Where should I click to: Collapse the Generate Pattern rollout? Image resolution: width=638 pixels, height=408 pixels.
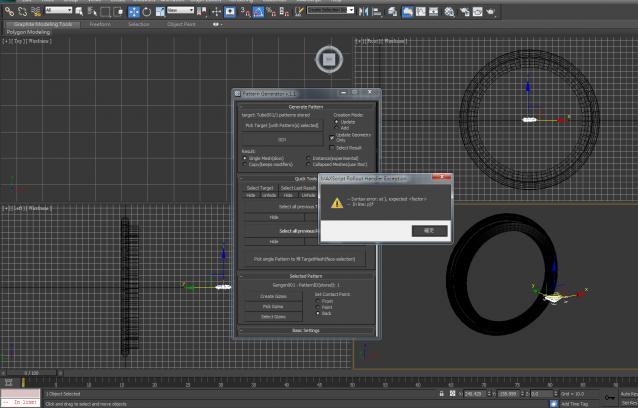tap(306, 107)
